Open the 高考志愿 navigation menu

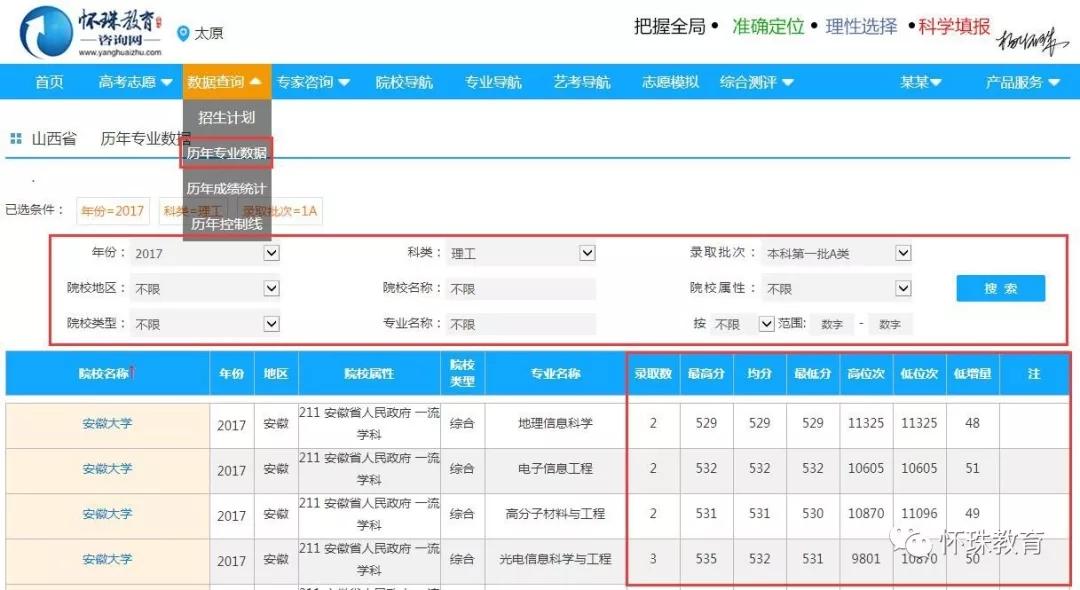point(135,82)
